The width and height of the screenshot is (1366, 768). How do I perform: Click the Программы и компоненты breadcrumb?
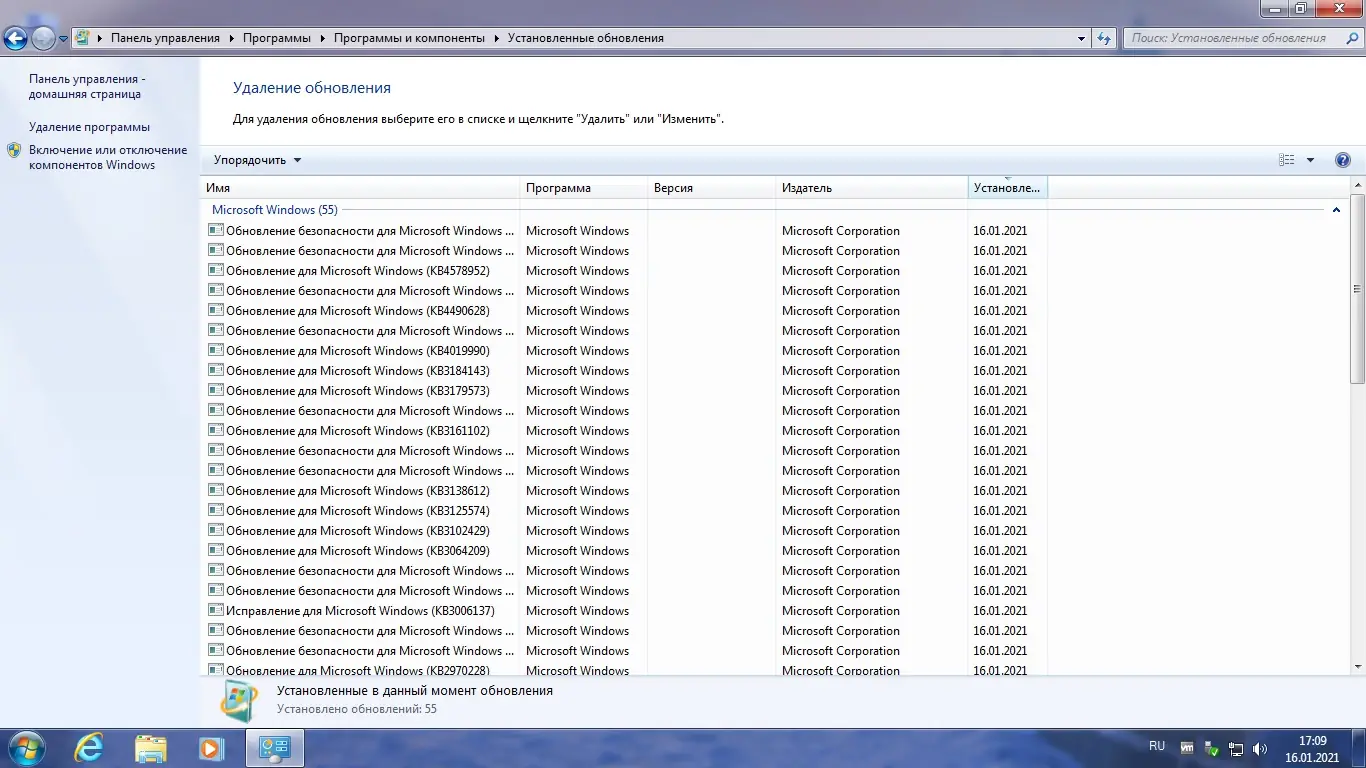tap(409, 38)
